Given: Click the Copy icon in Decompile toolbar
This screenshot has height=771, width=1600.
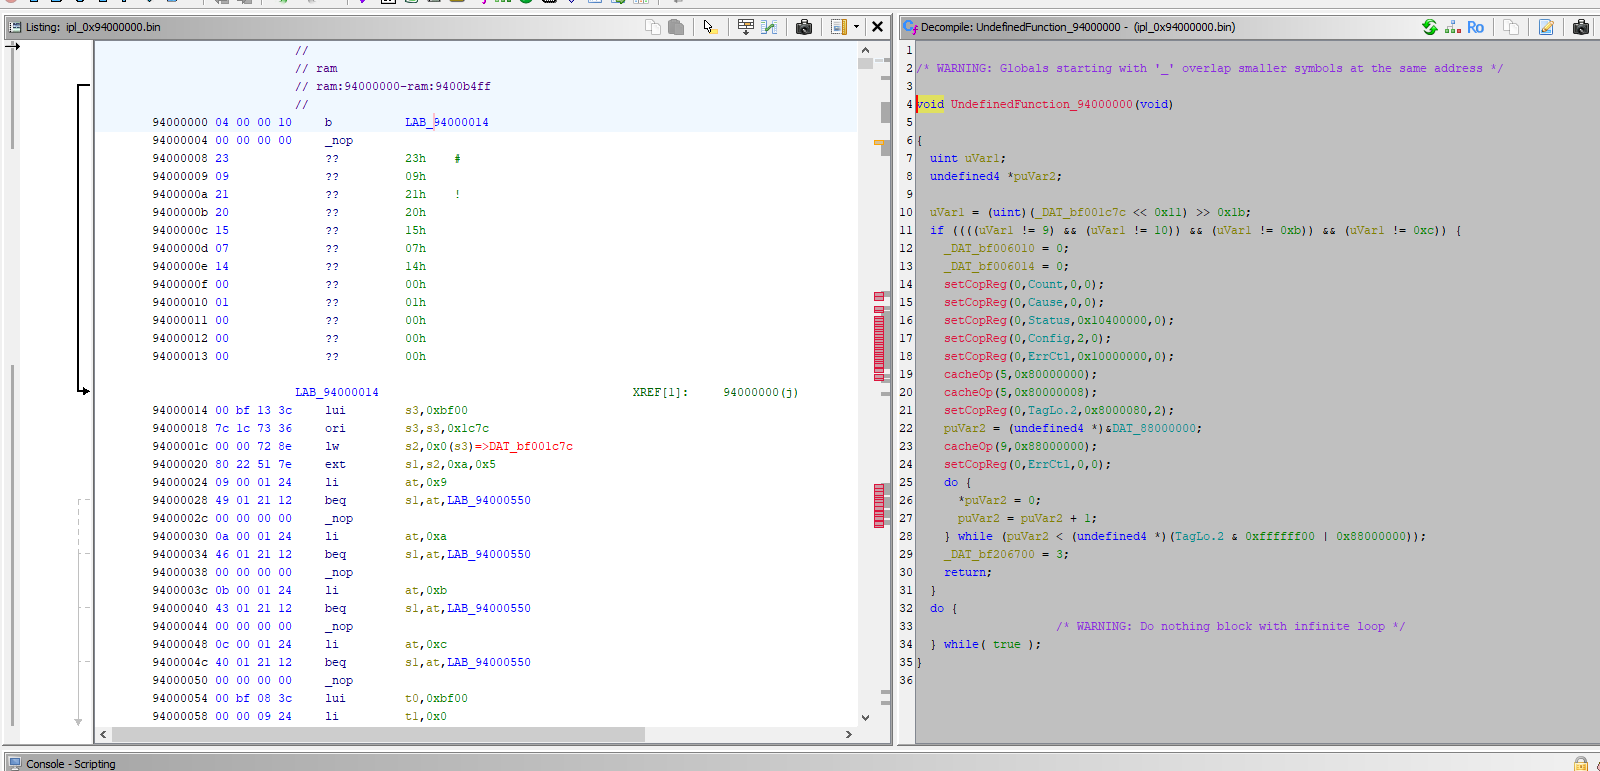Looking at the screenshot, I should point(1511,27).
